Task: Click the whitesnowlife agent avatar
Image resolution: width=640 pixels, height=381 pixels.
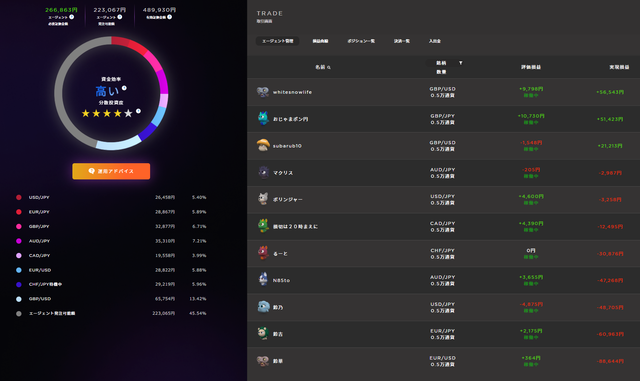Action: 262,92
